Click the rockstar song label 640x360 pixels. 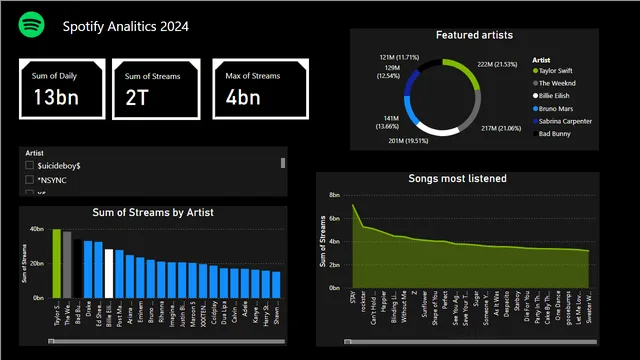[x=363, y=302]
